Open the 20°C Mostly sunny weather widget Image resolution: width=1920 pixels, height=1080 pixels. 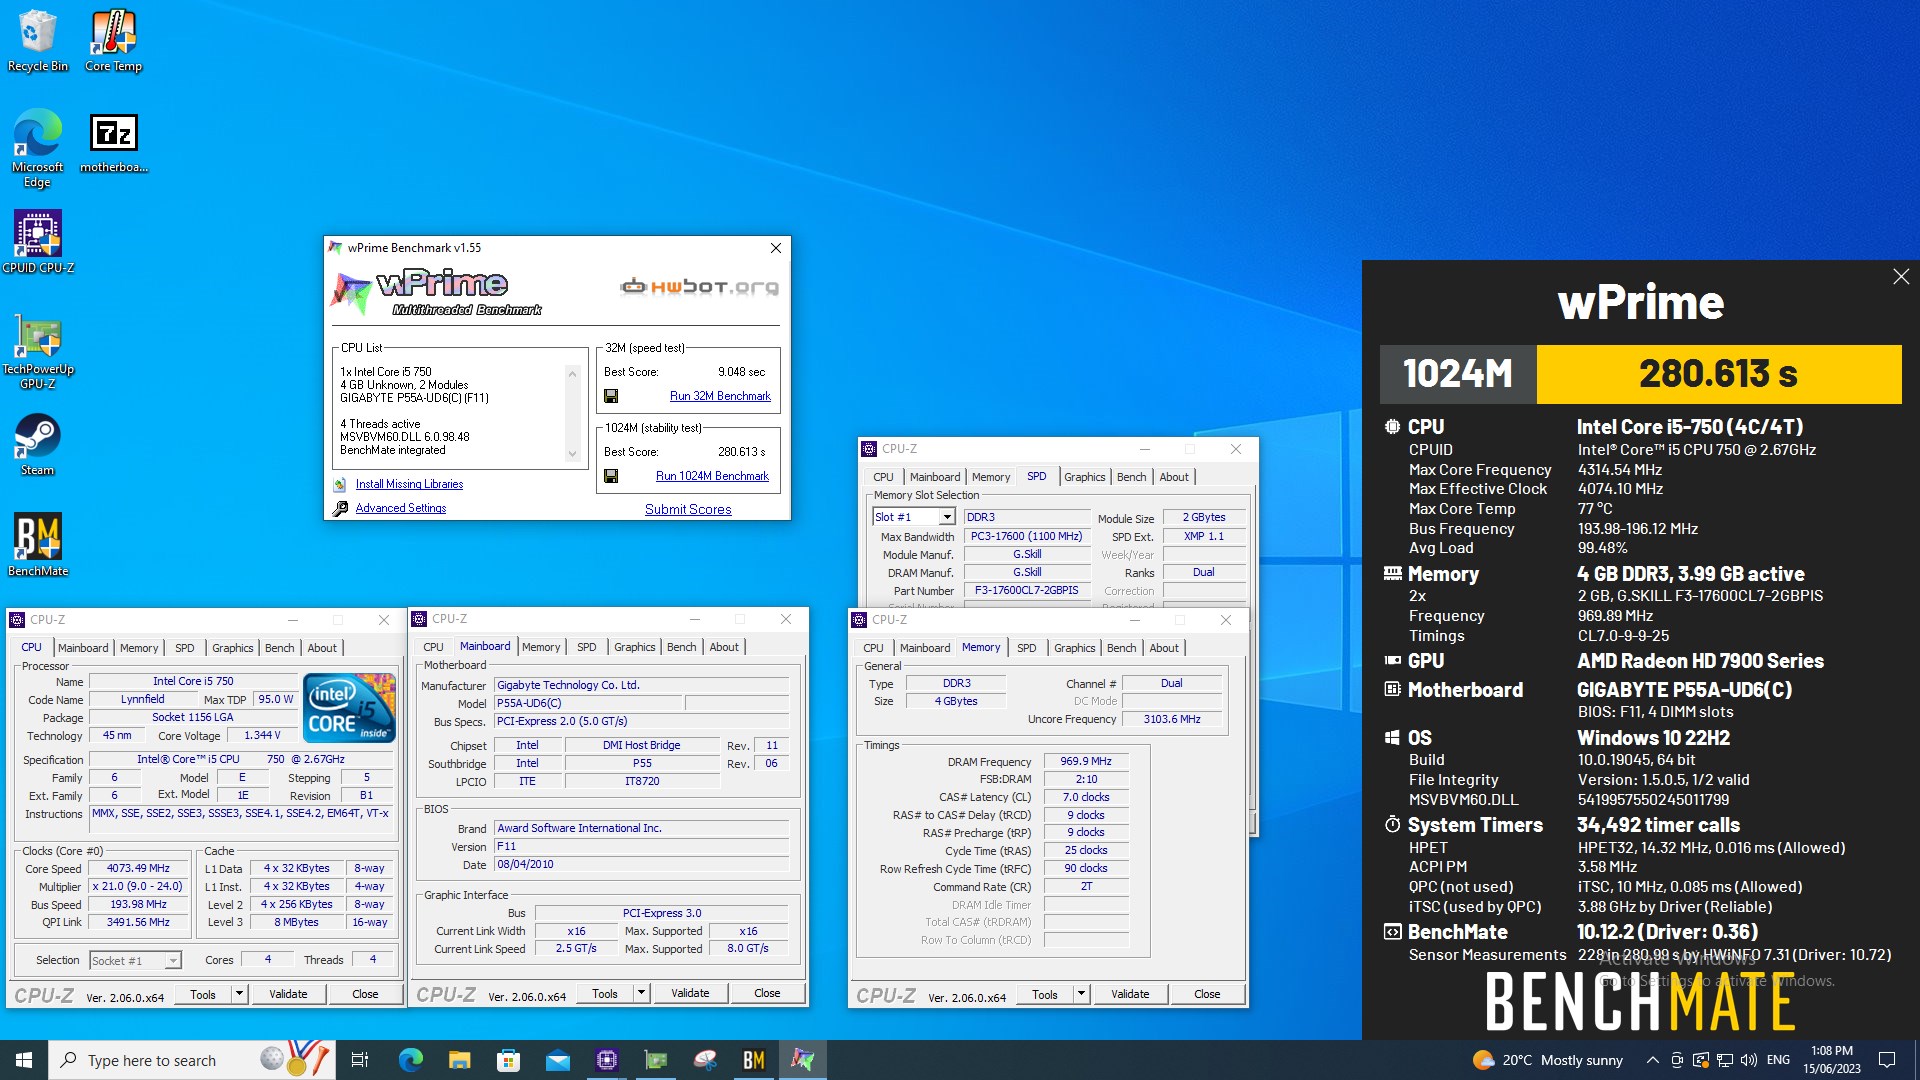(1548, 1060)
